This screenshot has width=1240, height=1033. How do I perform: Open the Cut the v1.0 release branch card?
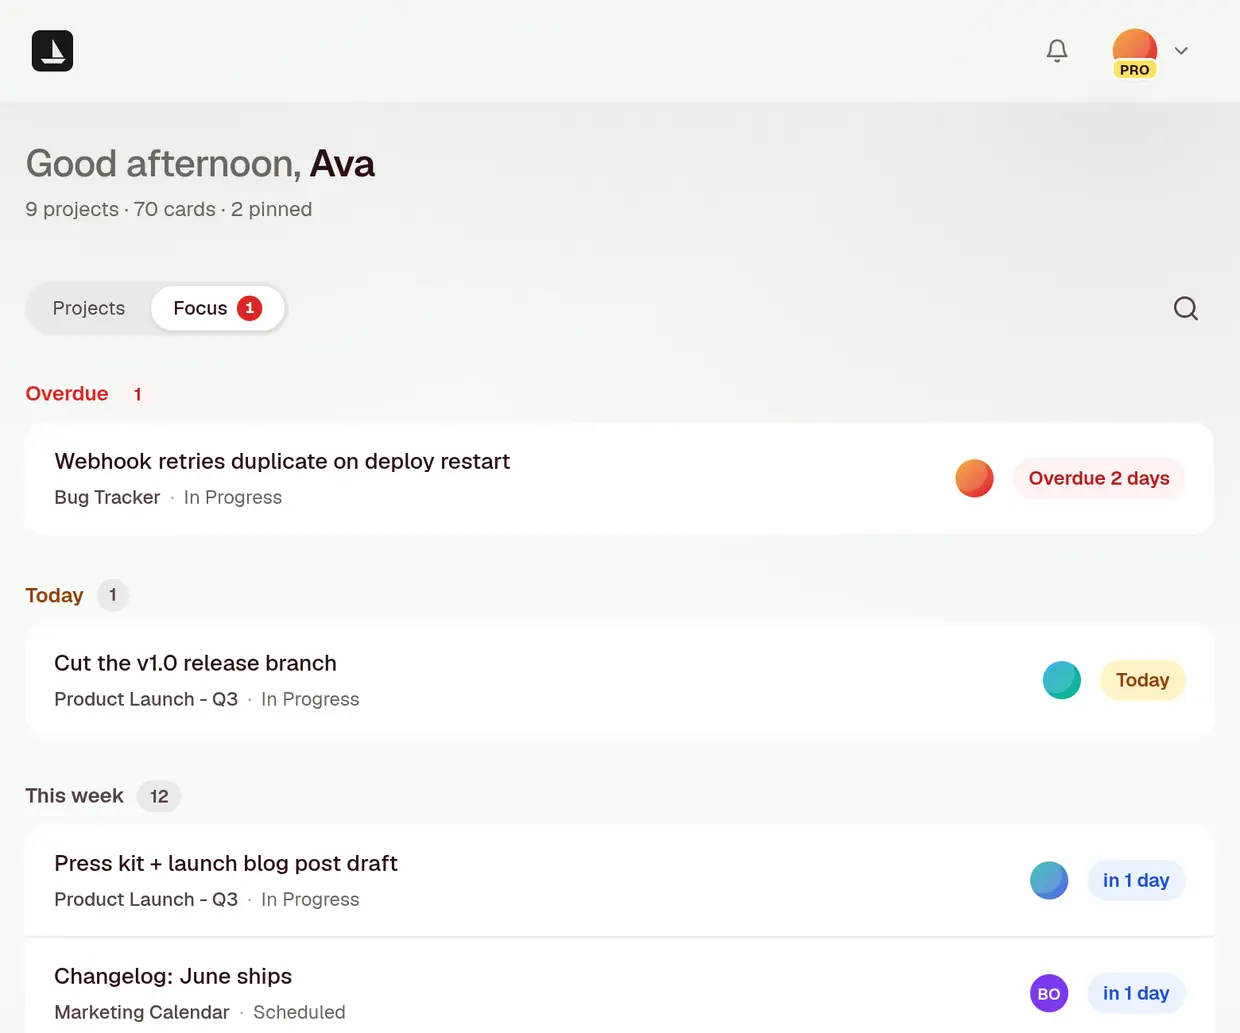(x=619, y=680)
